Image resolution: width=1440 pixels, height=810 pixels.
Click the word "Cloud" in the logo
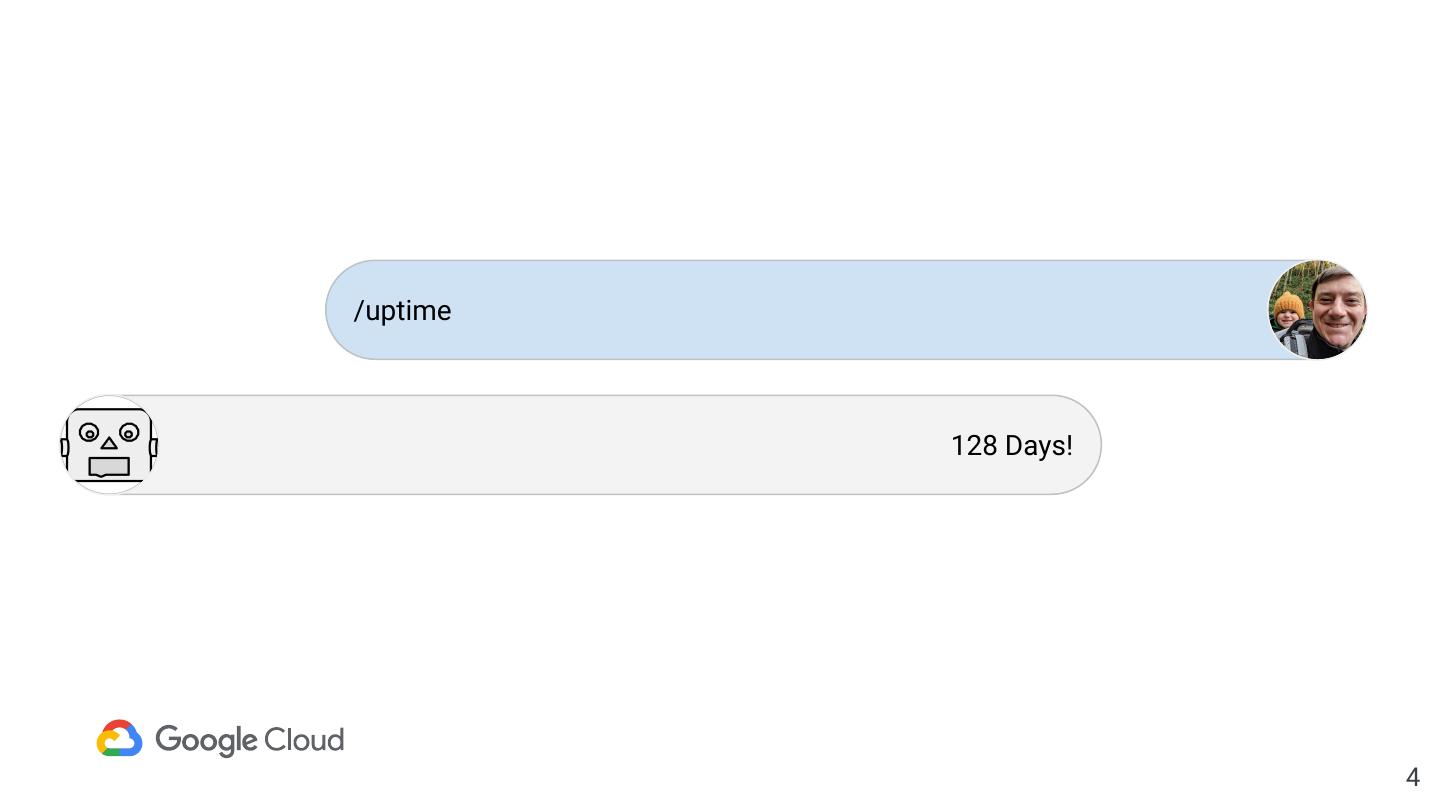304,740
